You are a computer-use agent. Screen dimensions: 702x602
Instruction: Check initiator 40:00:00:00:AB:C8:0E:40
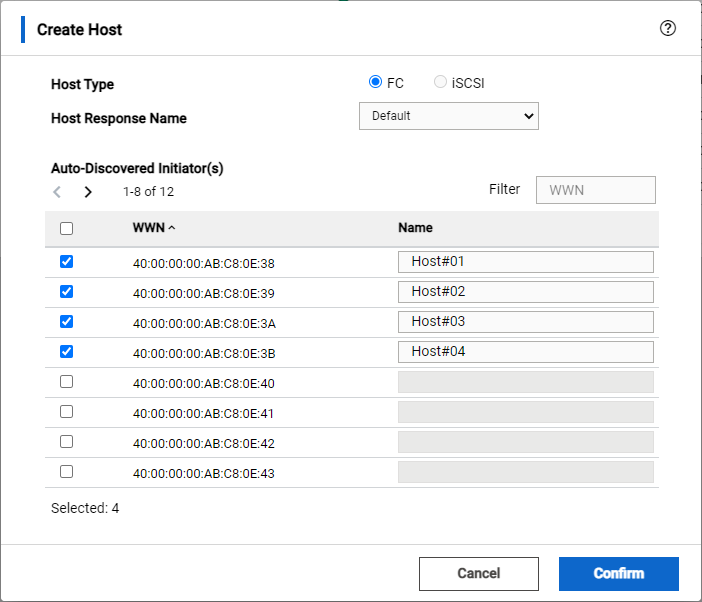pyautogui.click(x=67, y=382)
